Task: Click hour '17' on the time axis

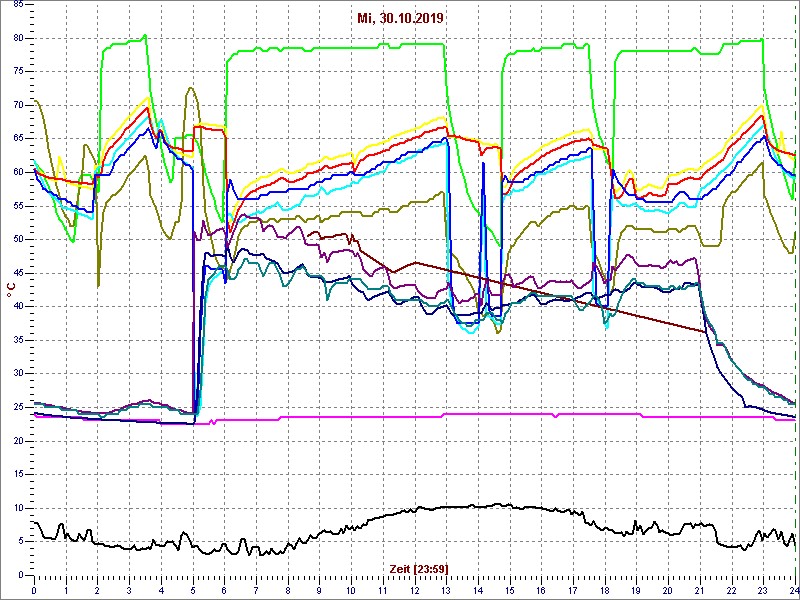Action: [x=572, y=588]
